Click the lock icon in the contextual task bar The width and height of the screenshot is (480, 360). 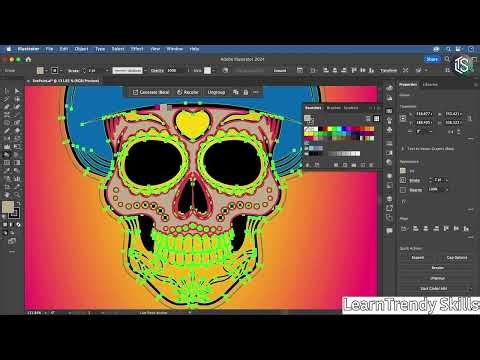(246, 92)
